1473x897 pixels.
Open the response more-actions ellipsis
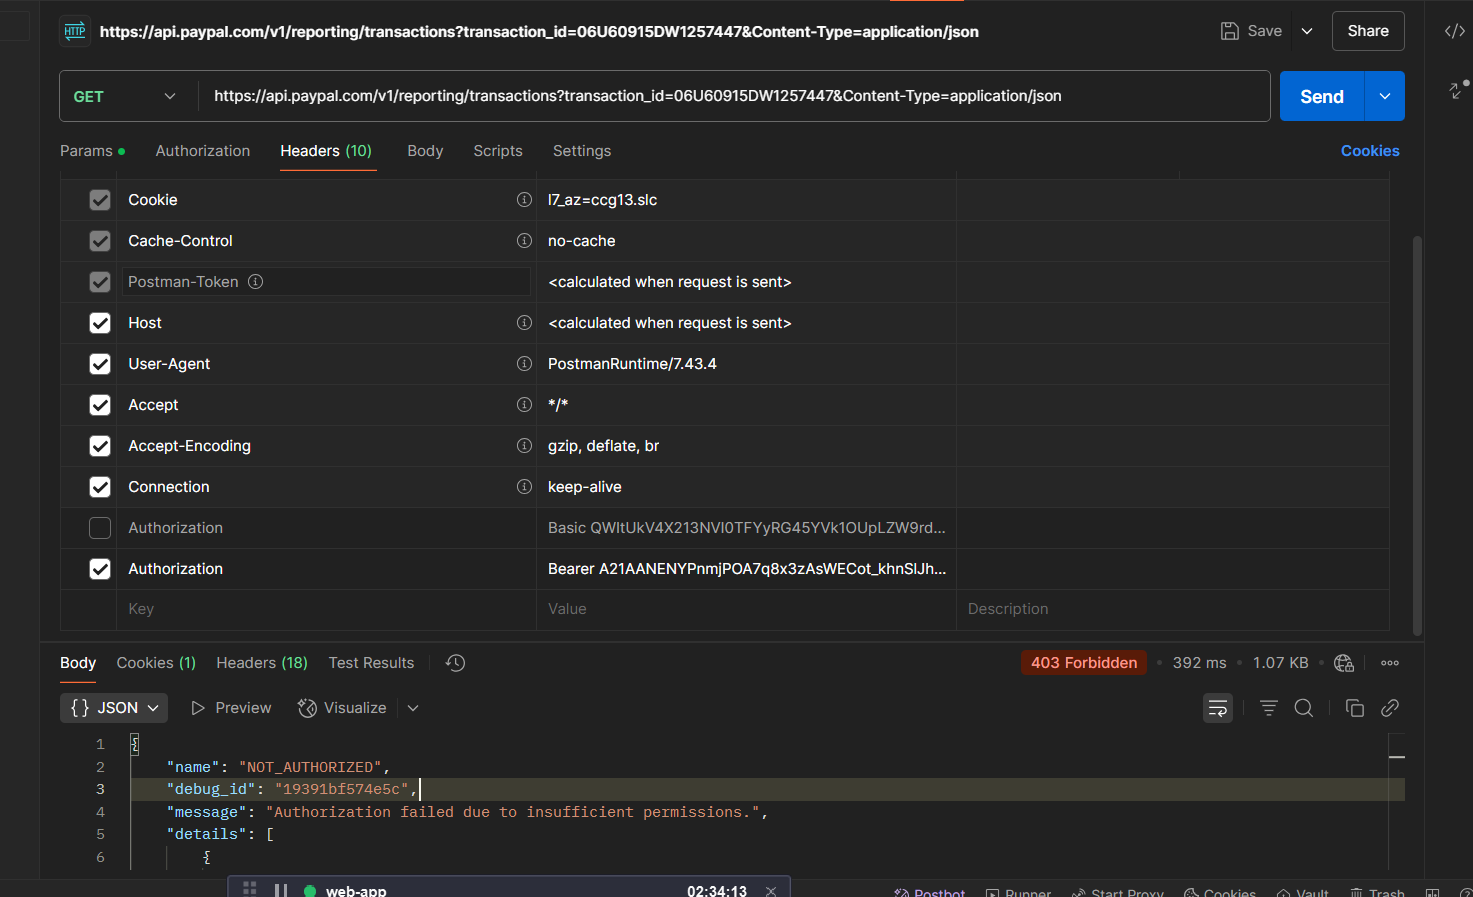pyautogui.click(x=1390, y=663)
